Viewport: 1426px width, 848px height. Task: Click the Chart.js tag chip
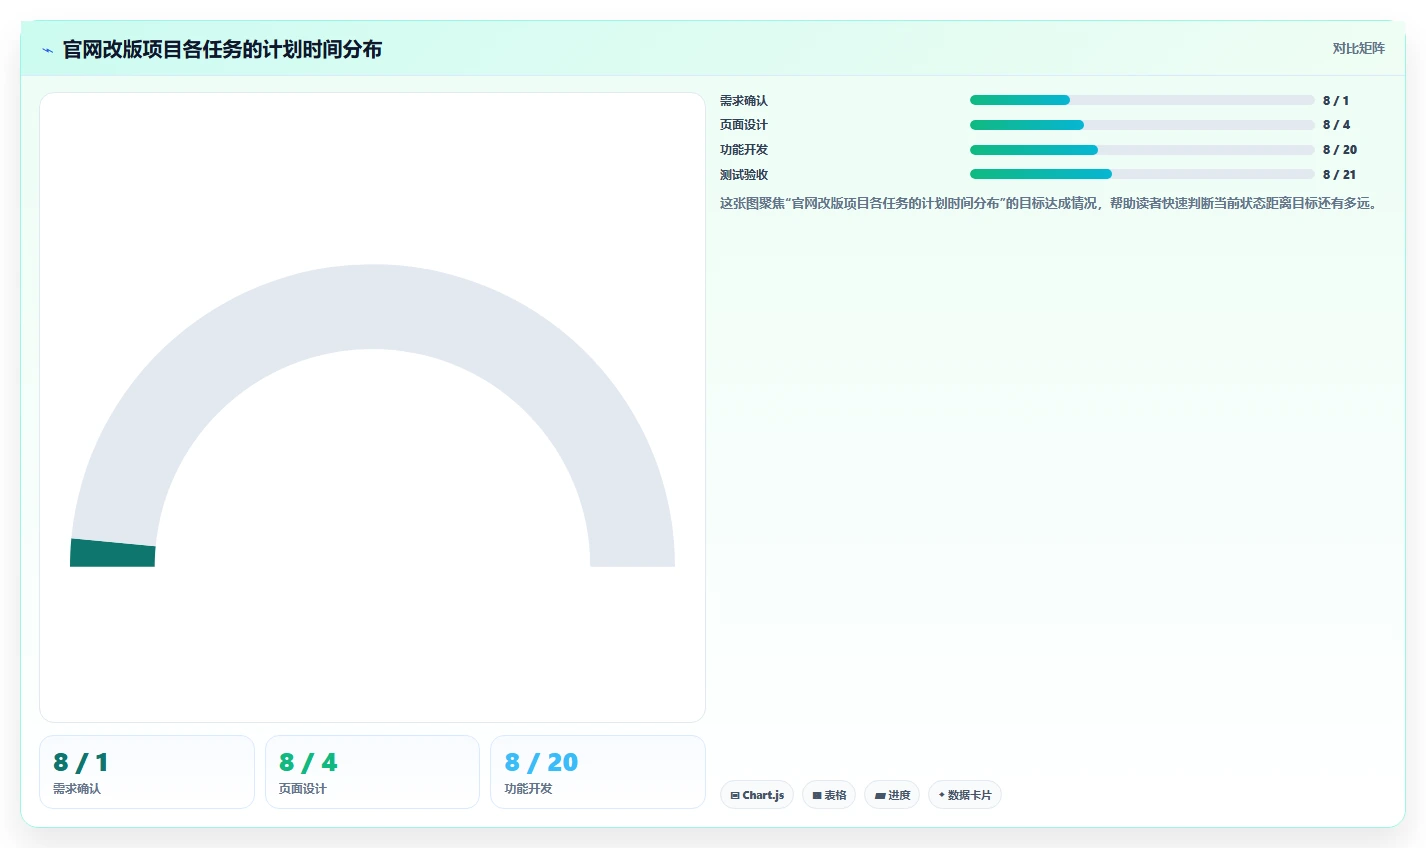coord(757,795)
